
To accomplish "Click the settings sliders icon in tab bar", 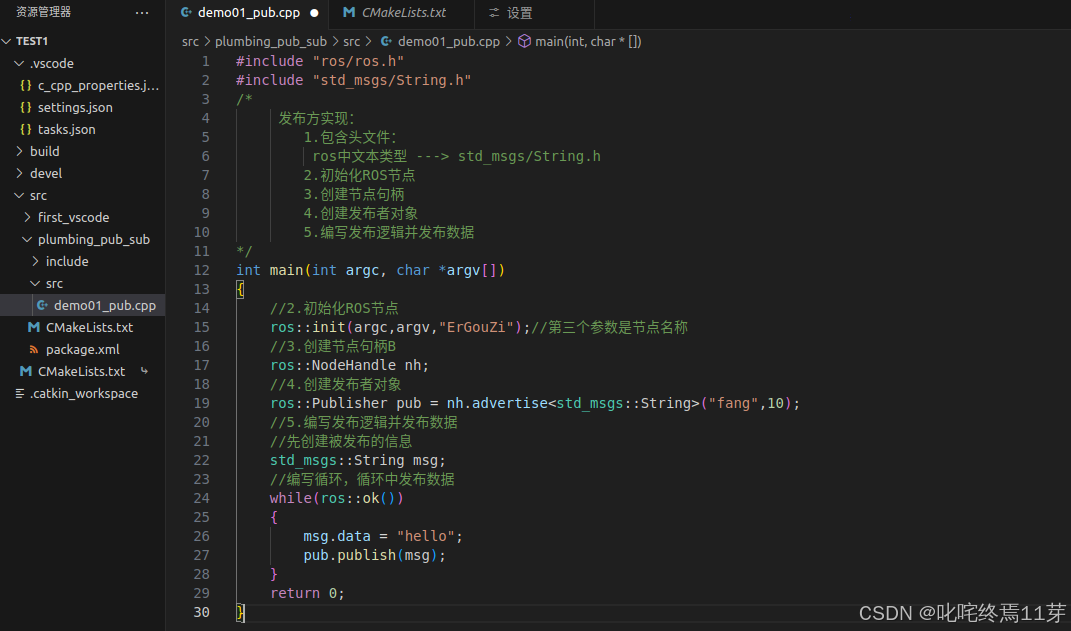I will (x=495, y=12).
